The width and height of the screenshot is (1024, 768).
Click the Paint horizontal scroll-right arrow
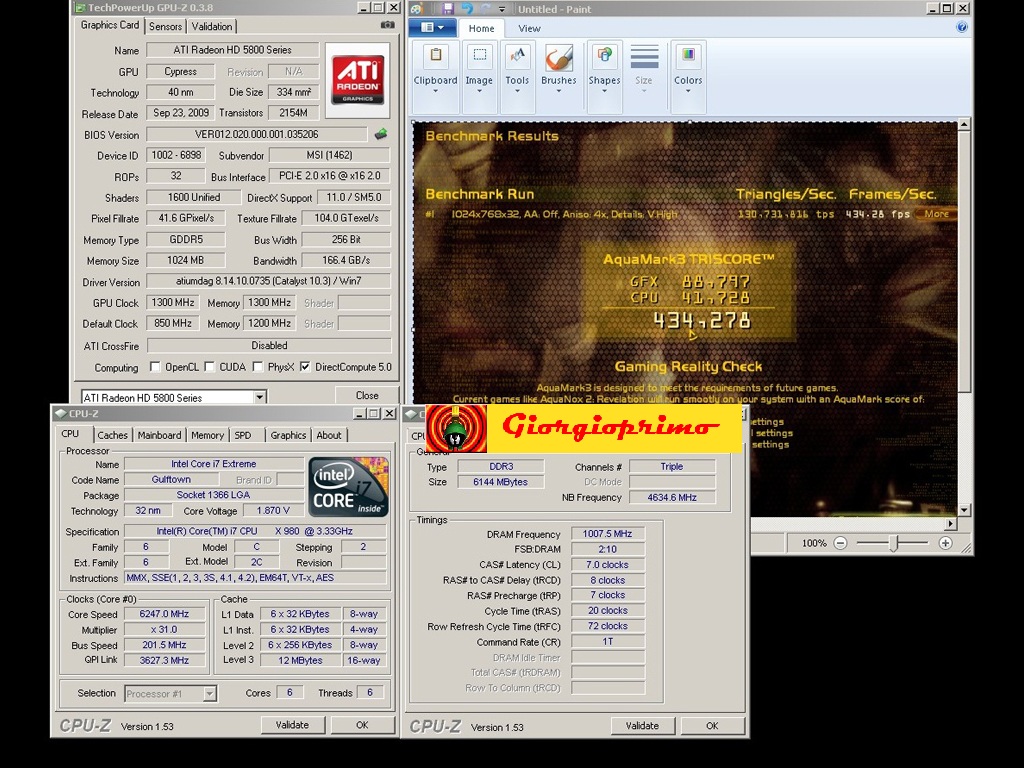[x=951, y=523]
